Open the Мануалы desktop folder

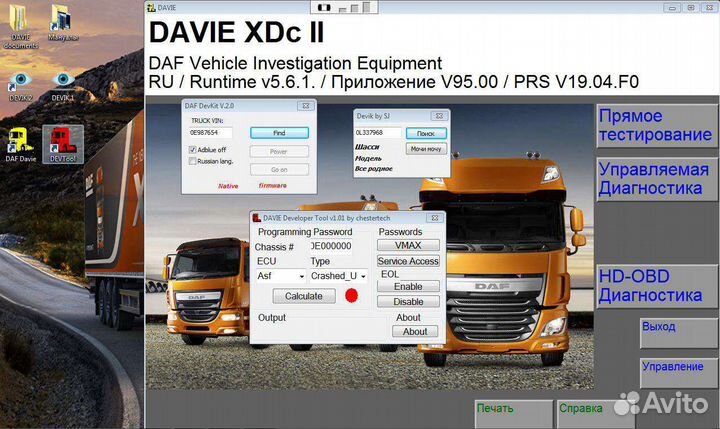[62, 23]
